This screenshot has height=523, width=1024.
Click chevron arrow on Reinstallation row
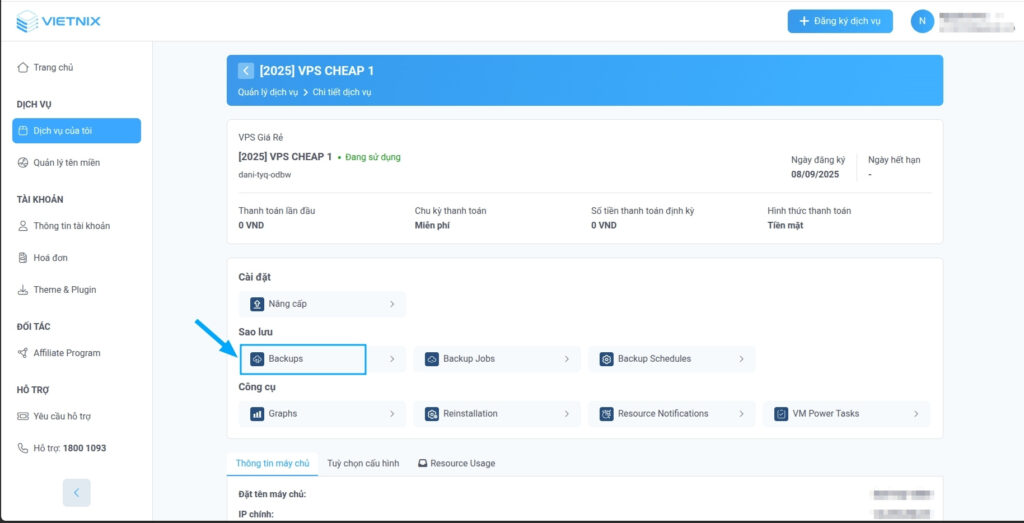(x=567, y=414)
